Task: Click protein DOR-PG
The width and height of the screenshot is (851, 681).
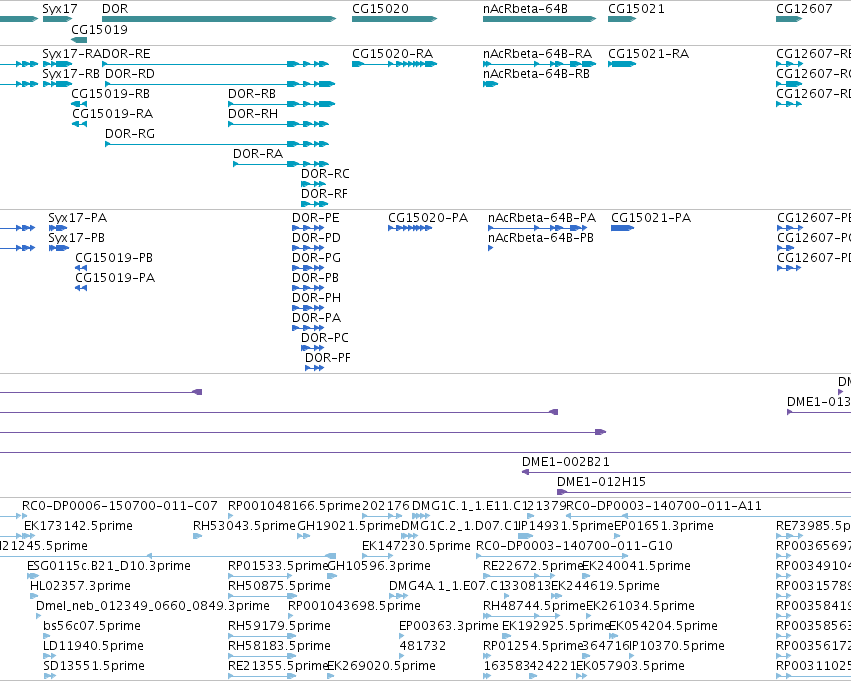Action: [x=308, y=268]
